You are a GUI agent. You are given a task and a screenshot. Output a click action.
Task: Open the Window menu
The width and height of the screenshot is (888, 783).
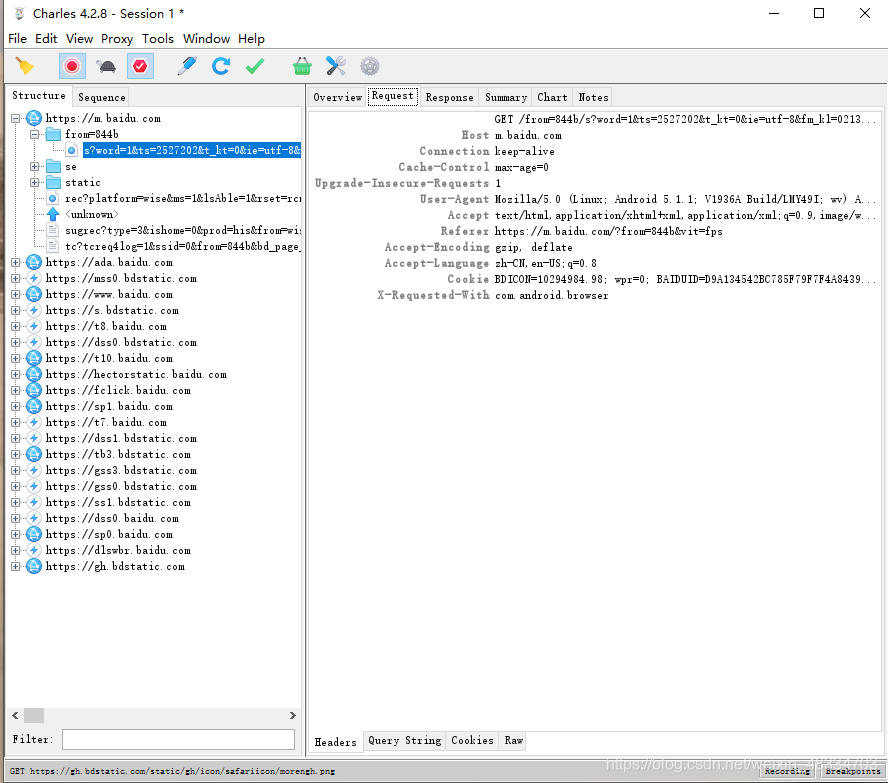tap(206, 38)
